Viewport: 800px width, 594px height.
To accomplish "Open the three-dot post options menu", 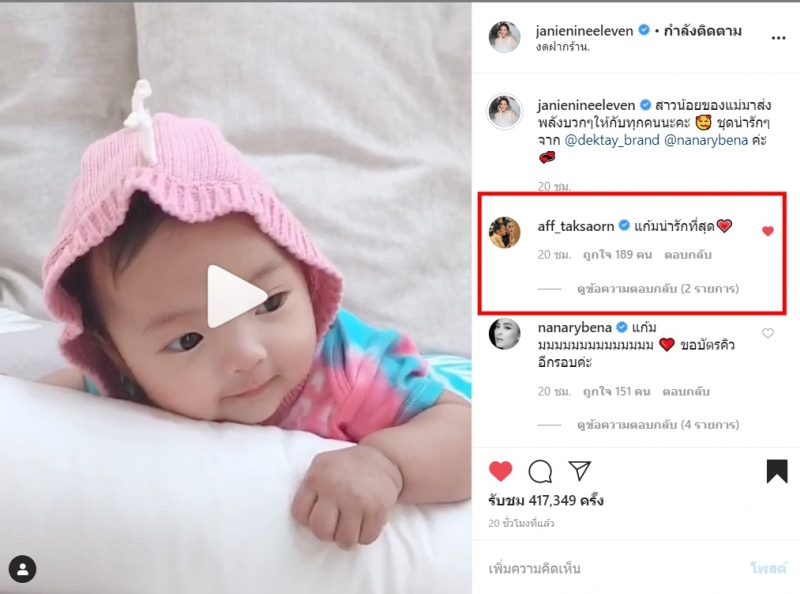I will (778, 38).
